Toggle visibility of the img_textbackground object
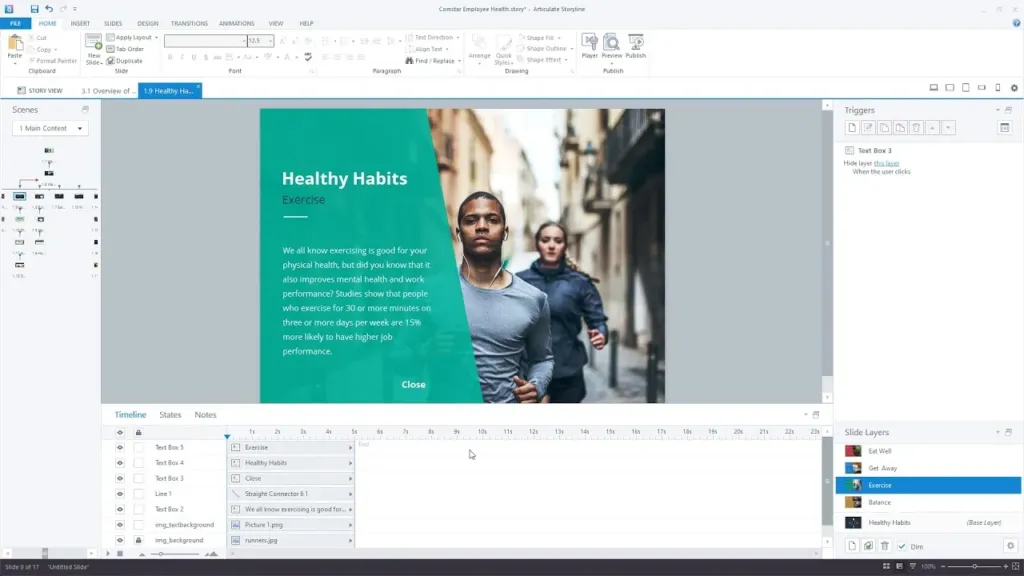 pyautogui.click(x=119, y=525)
